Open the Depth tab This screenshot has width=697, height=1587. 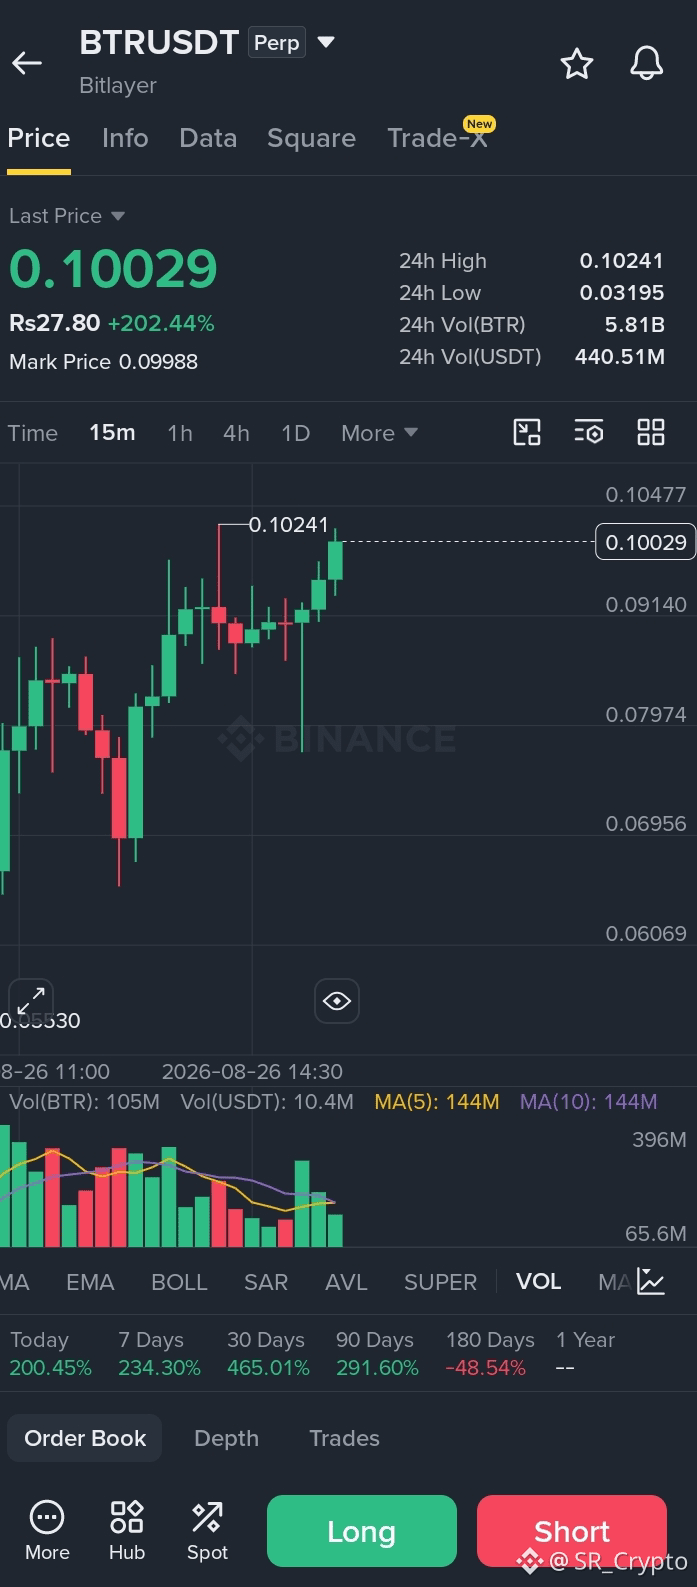226,1438
